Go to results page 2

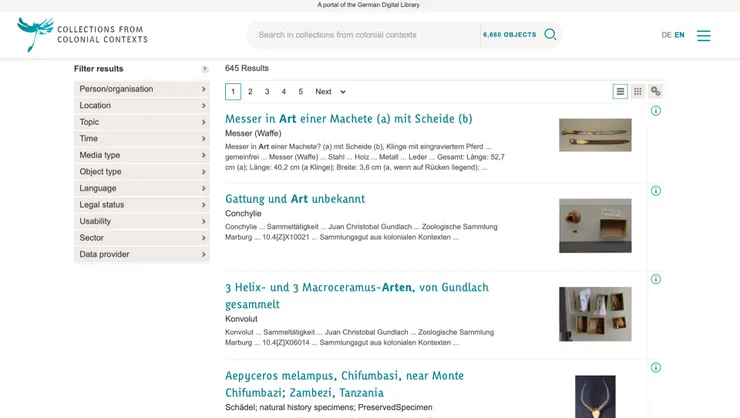coord(250,92)
